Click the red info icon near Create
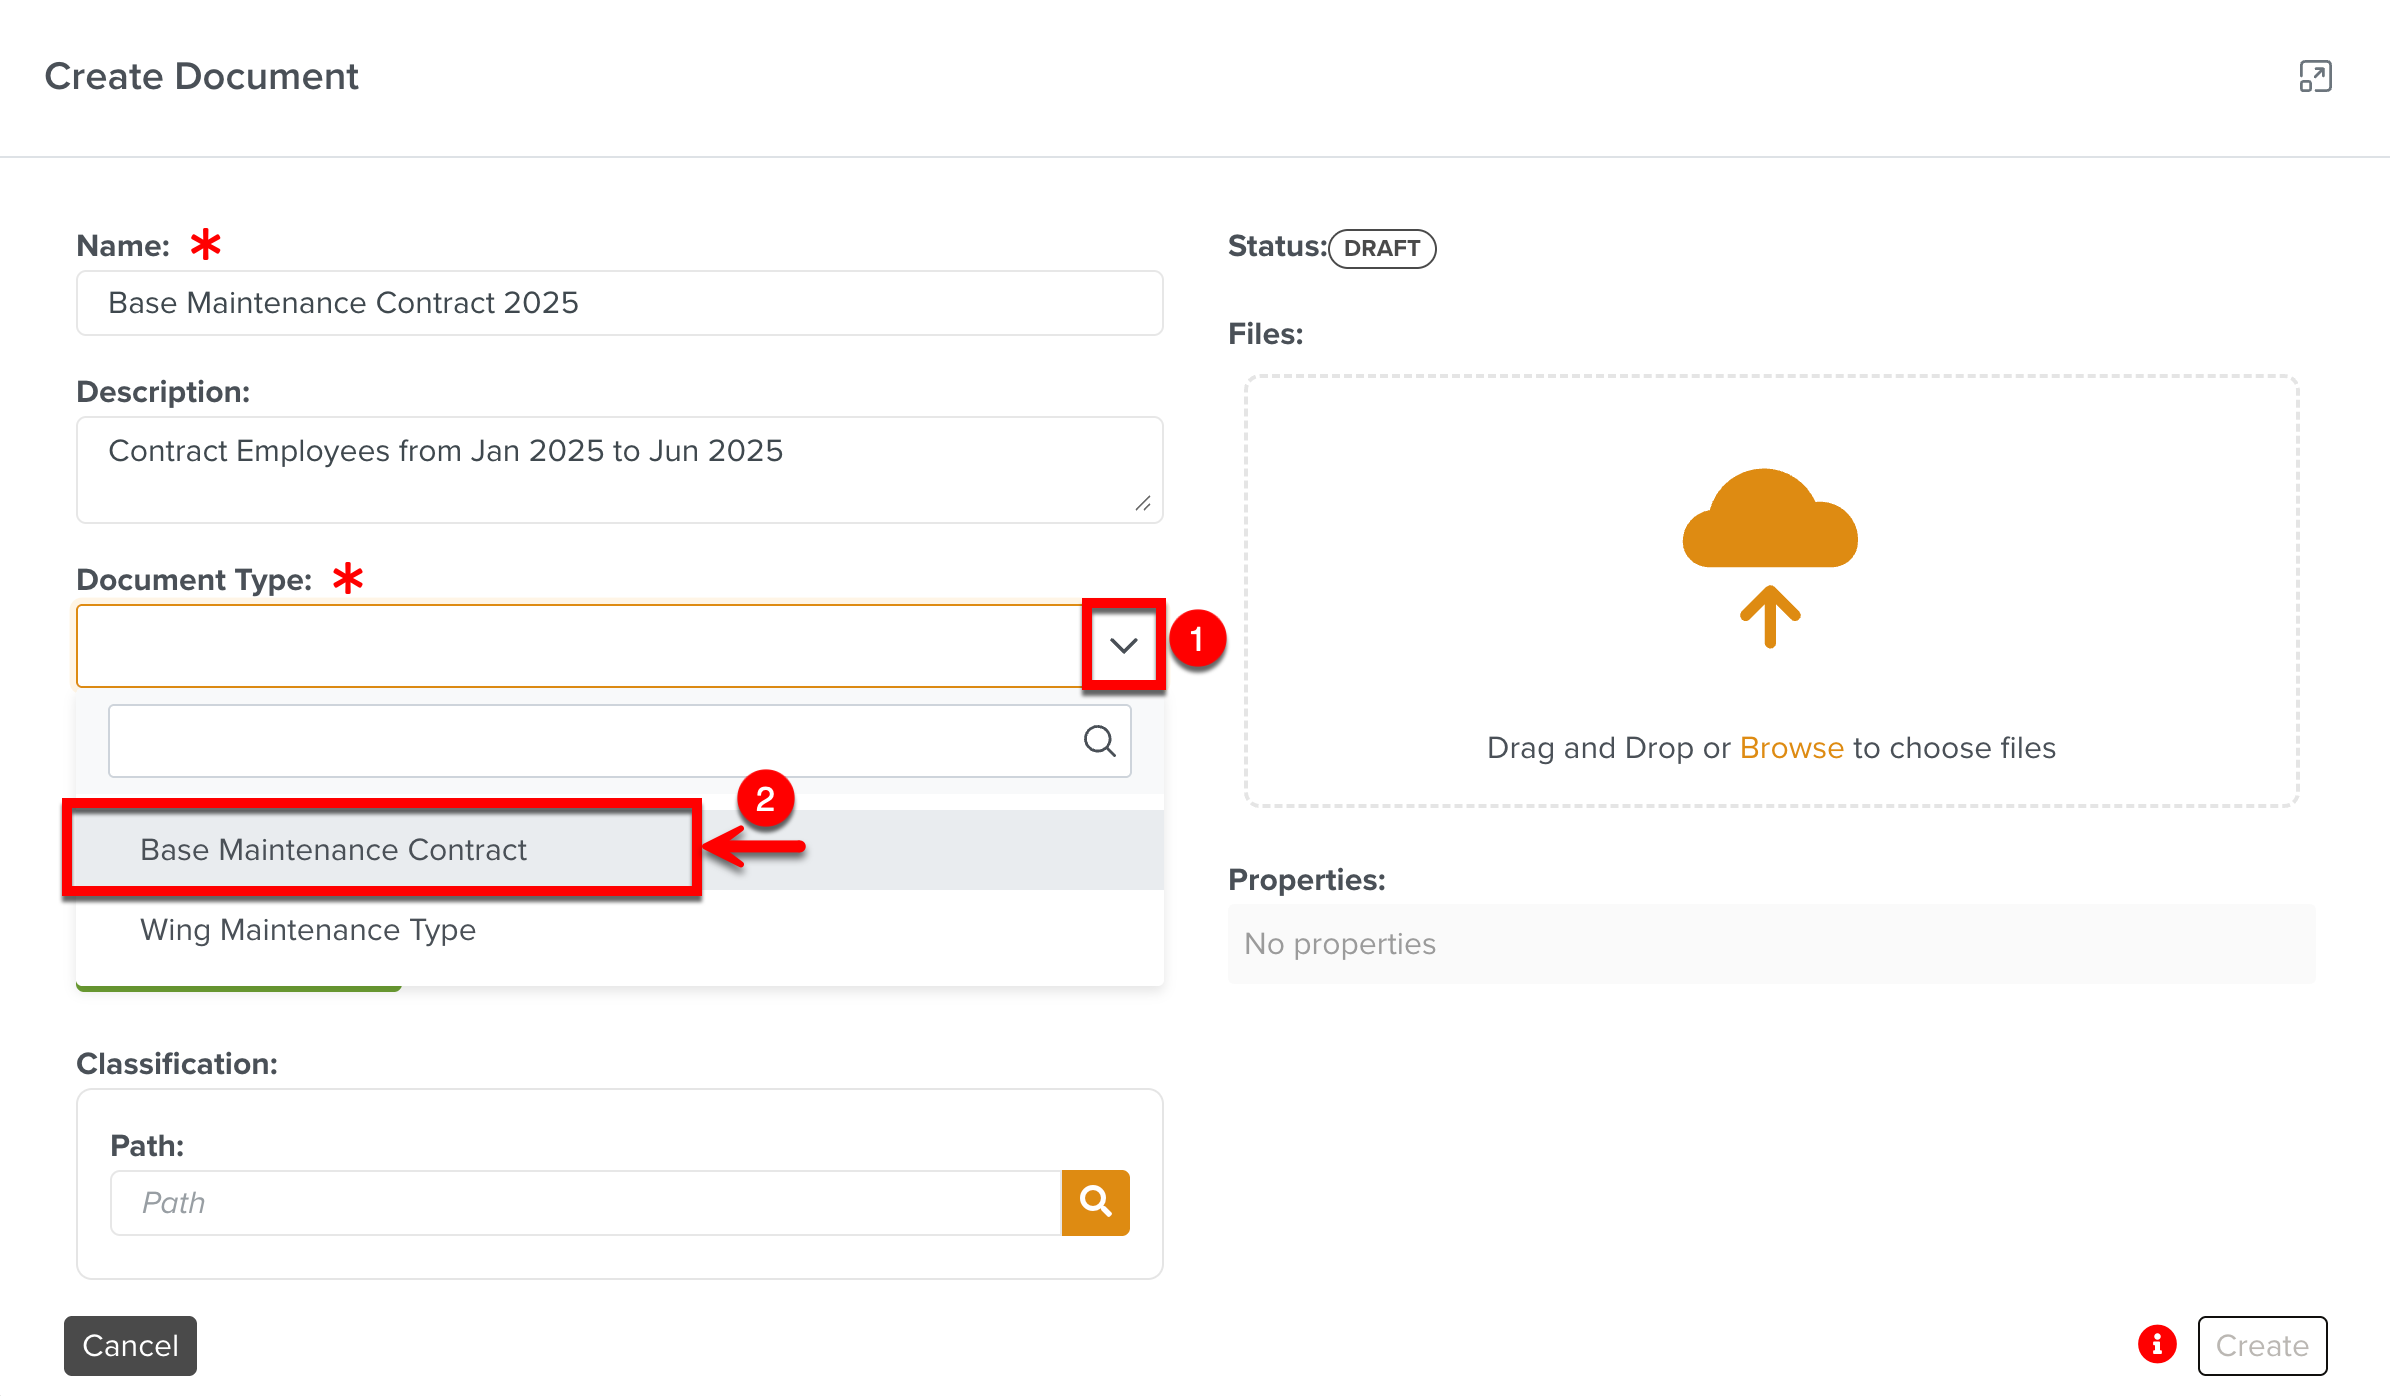Viewport: 2390px width, 1396px height. coord(2157,1345)
